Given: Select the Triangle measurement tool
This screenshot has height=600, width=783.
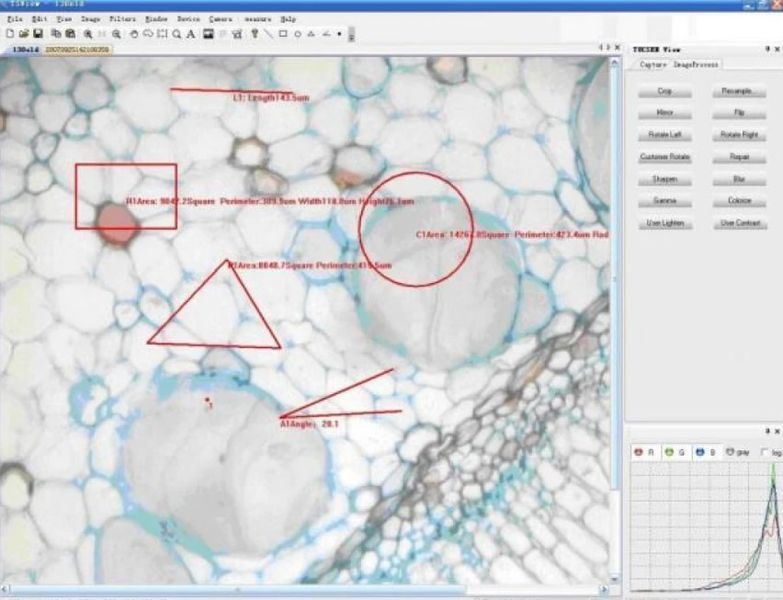Looking at the screenshot, I should click(312, 34).
